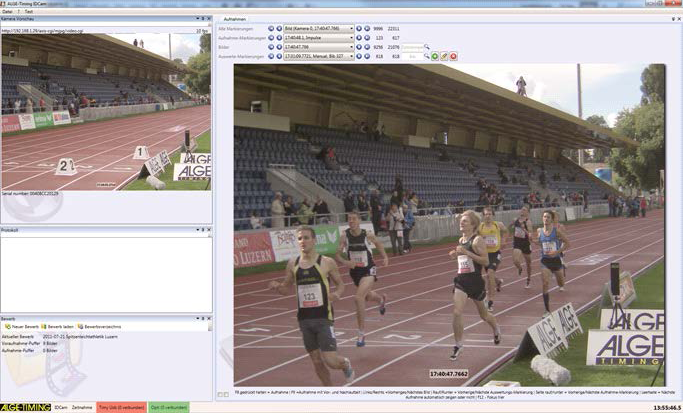Image resolution: width=683 pixels, height=413 pixels.
Task: Click the magnifier search icon in Bilder row
Action: (427, 47)
